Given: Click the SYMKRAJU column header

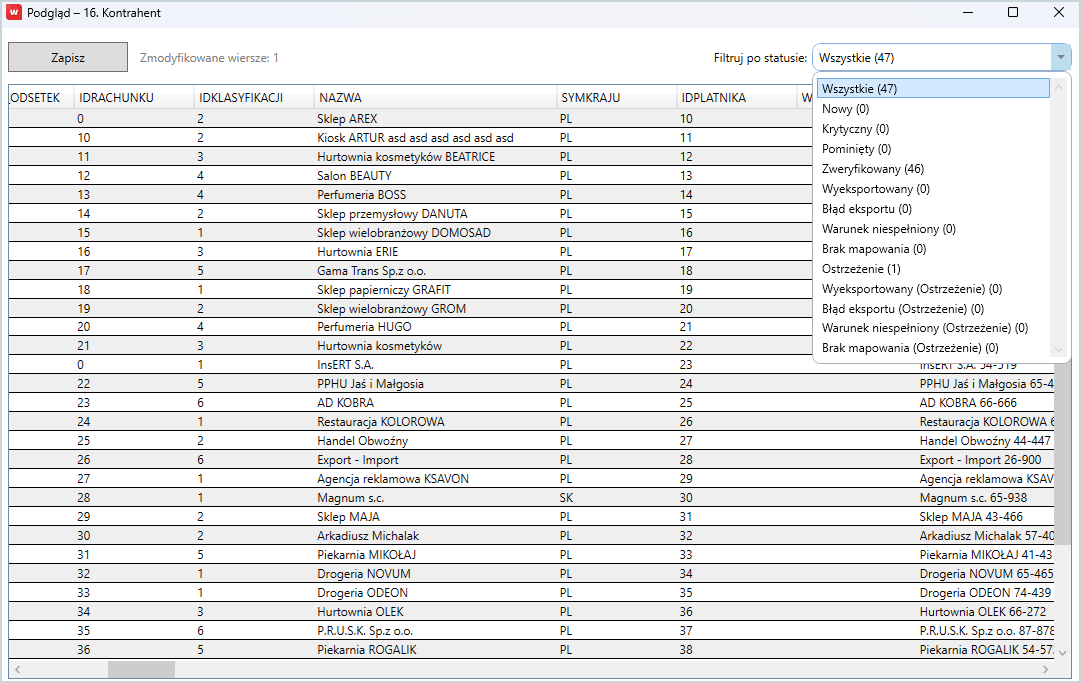Looking at the screenshot, I should point(591,98).
